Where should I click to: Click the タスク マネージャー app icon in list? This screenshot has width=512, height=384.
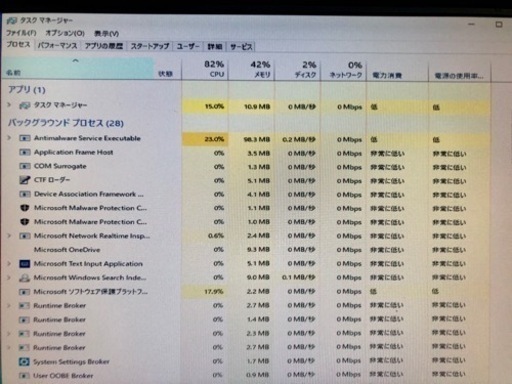click(x=25, y=106)
